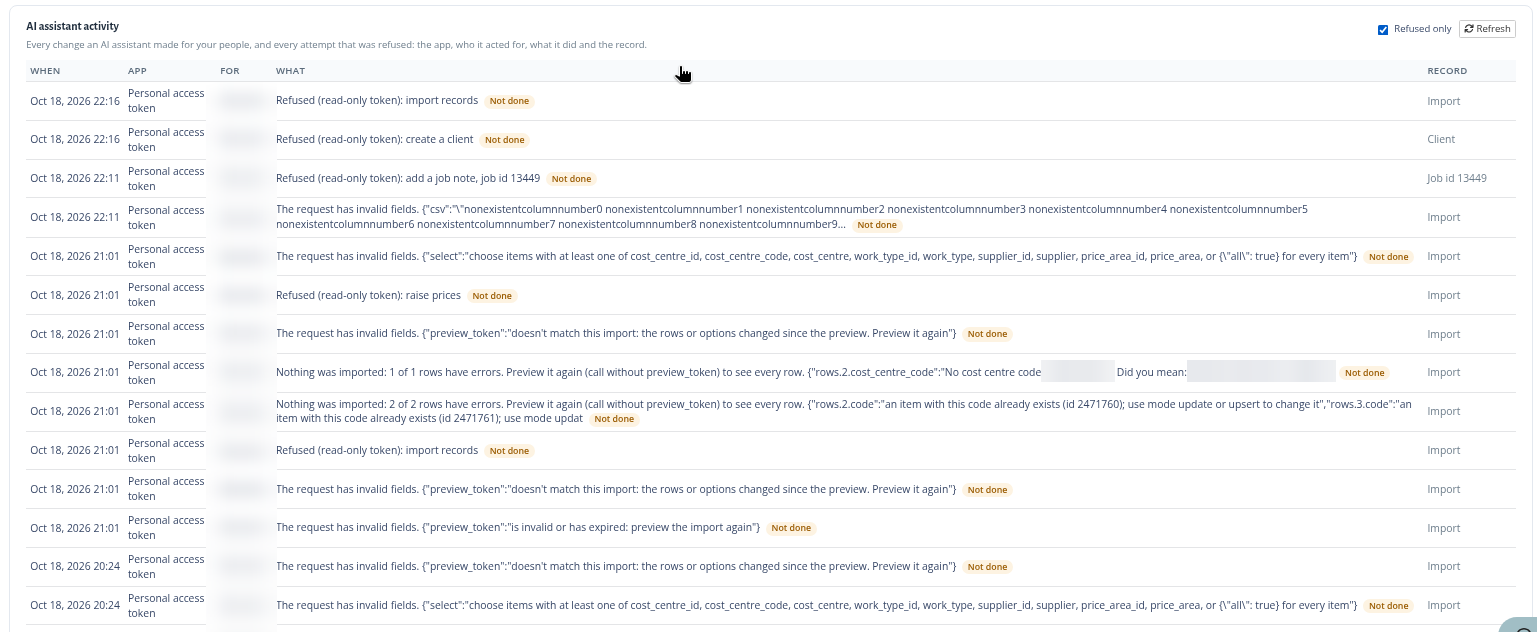
Task: Click Not done badge after 'use mode updat'
Action: coord(614,419)
